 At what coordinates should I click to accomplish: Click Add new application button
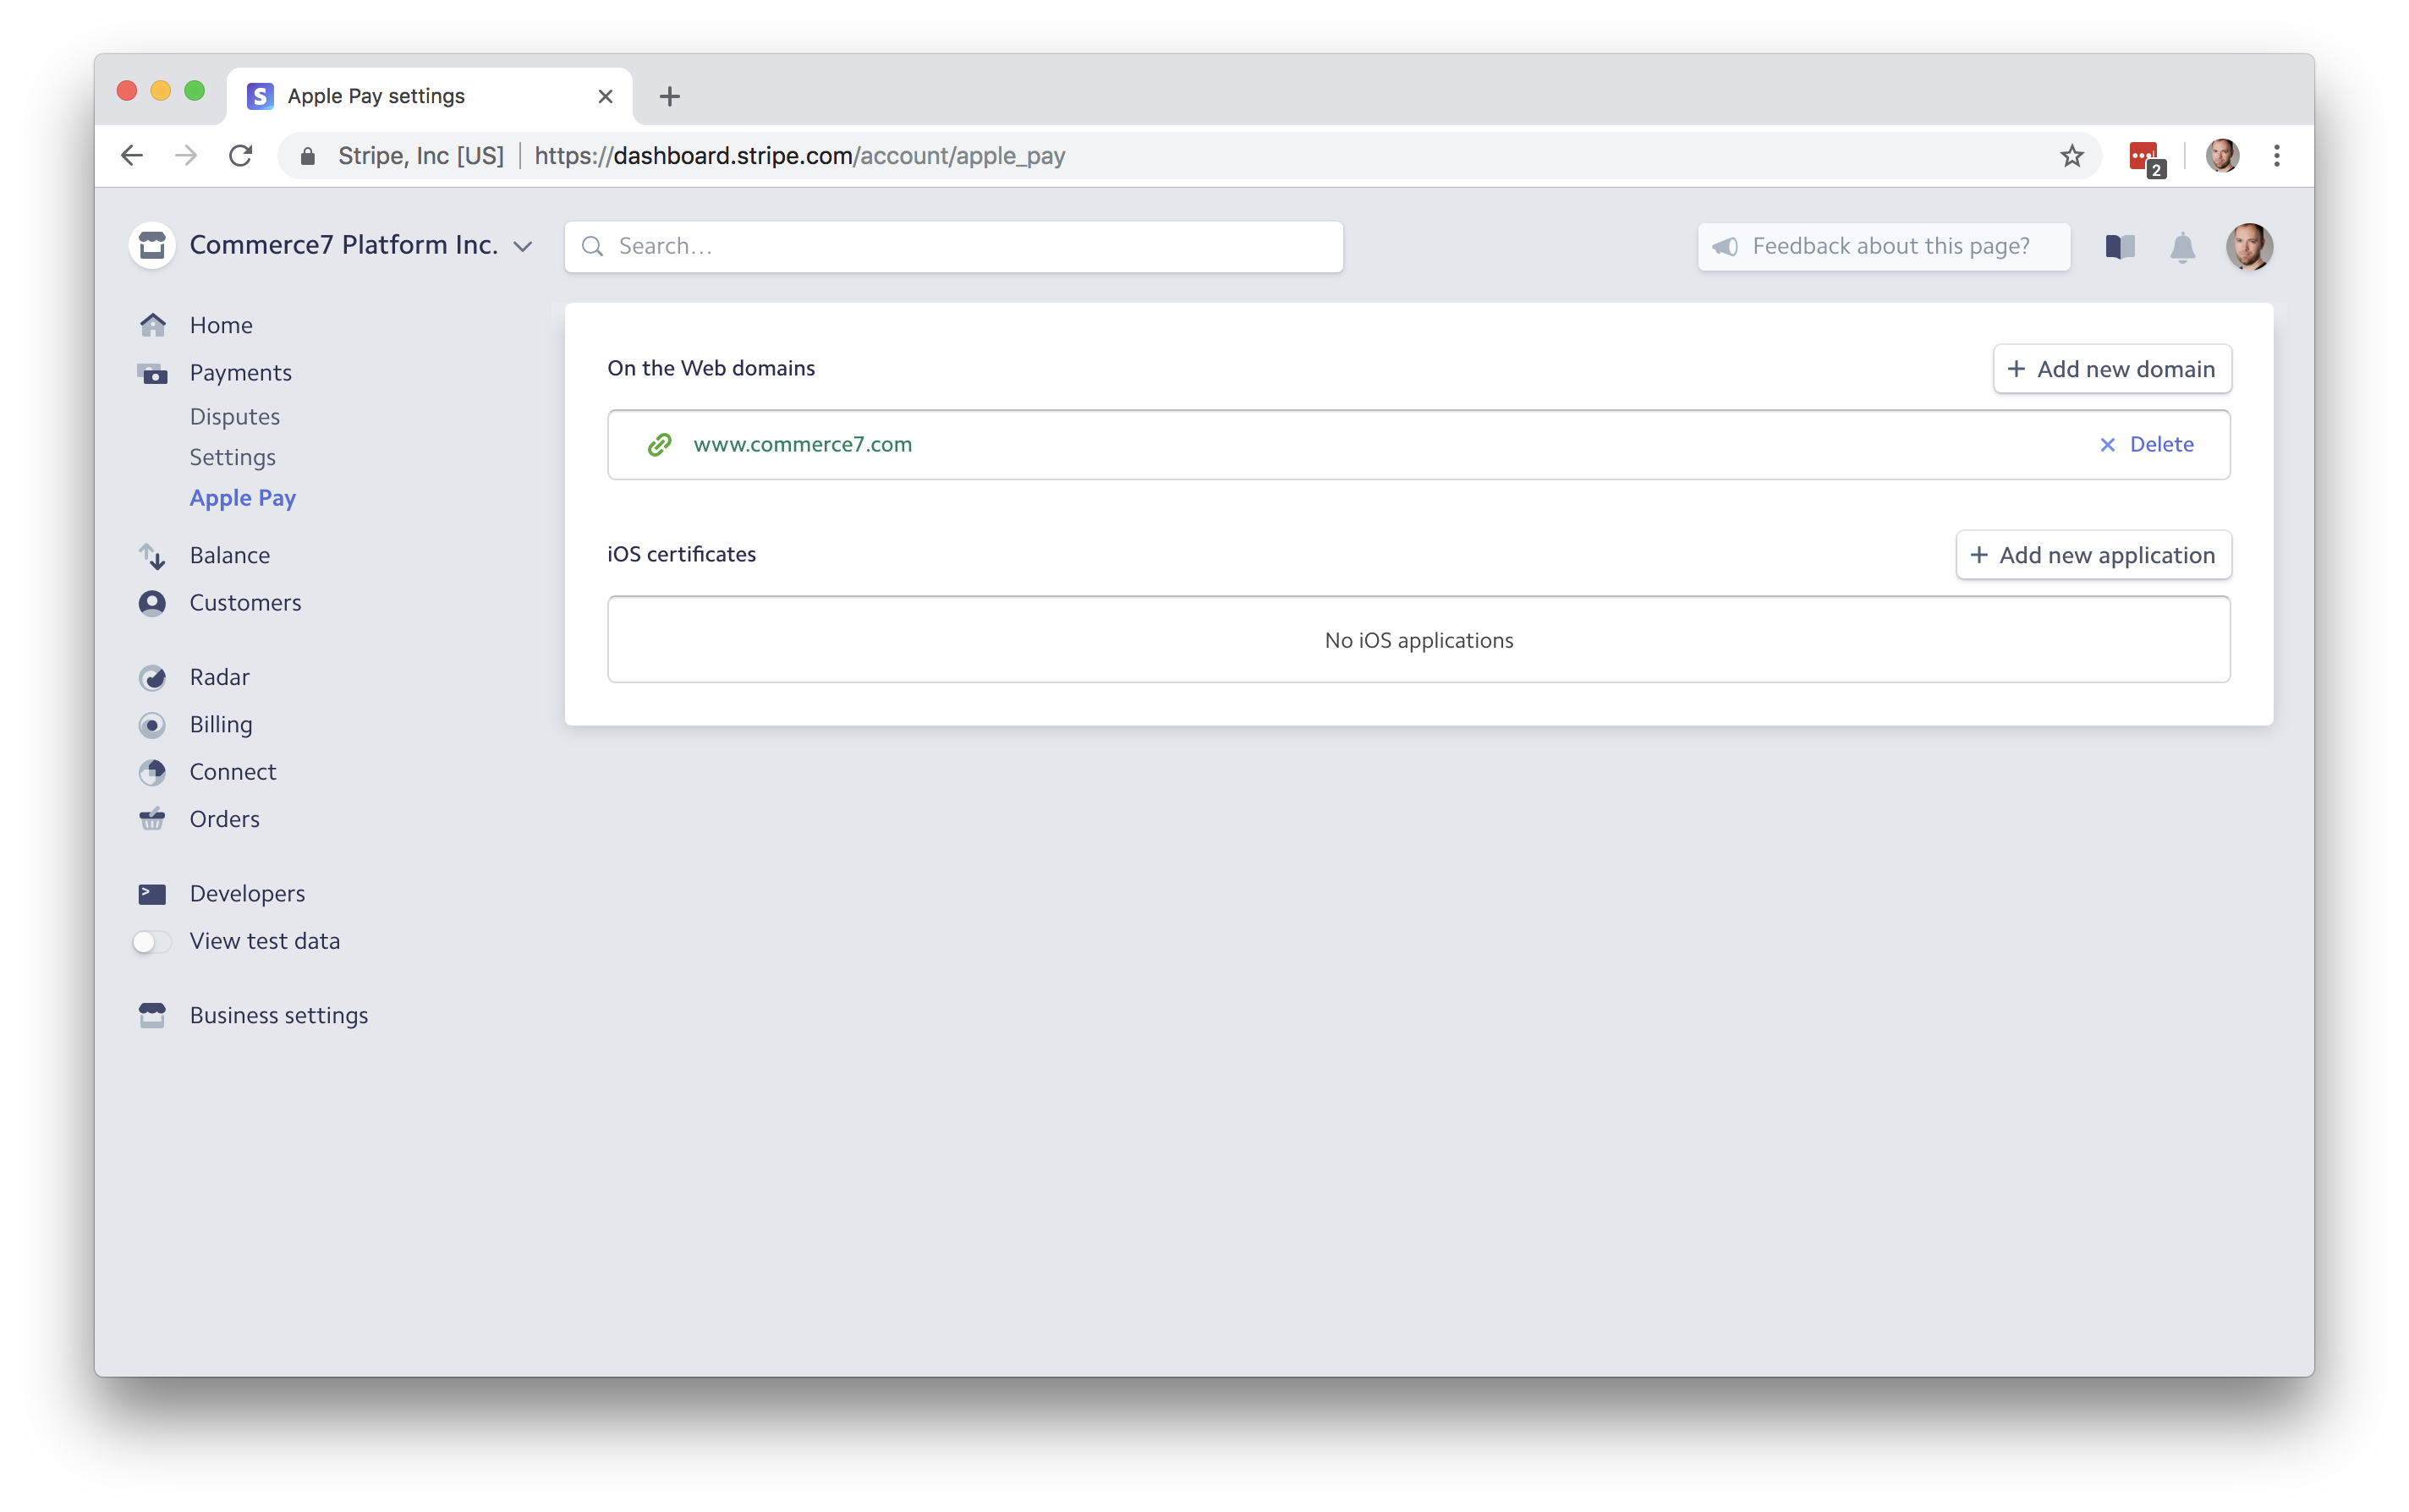click(2093, 556)
